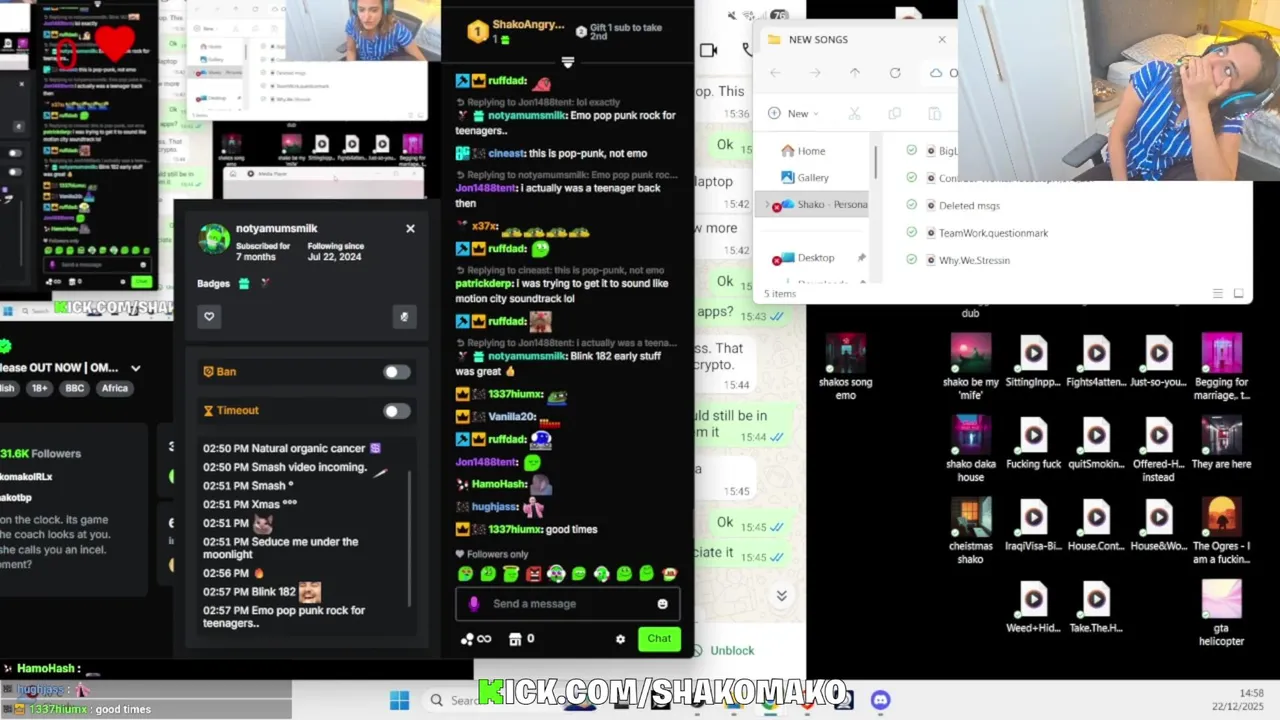This screenshot has height=720, width=1280.
Task: Select the TeamWork.questionmark file
Action: (993, 233)
